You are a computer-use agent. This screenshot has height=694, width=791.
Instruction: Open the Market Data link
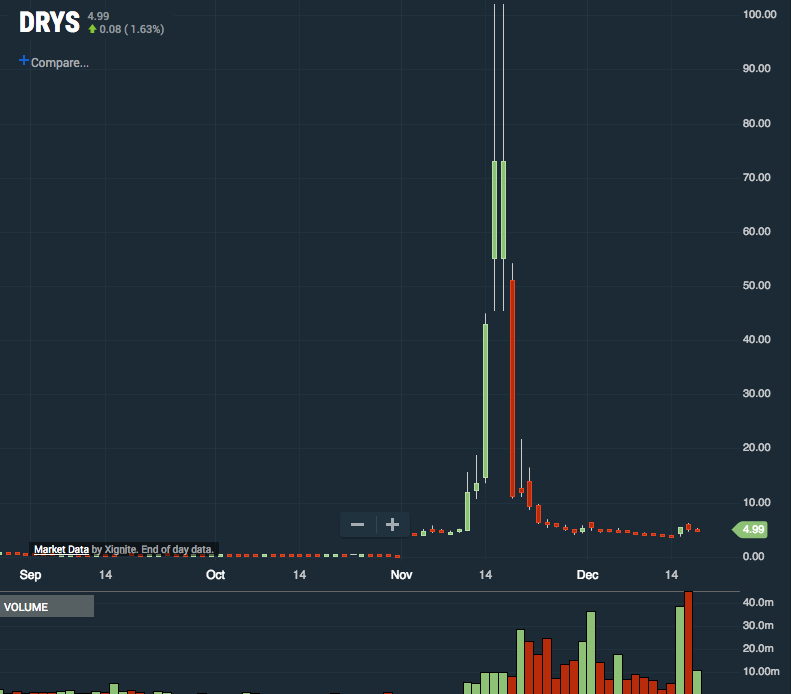tap(61, 549)
